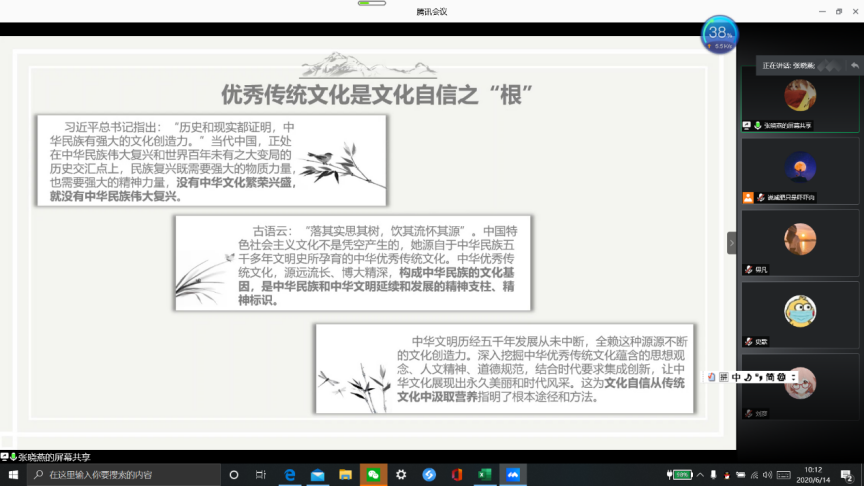Select the moon avatar participant tile
864x486 pixels.
(x=799, y=167)
